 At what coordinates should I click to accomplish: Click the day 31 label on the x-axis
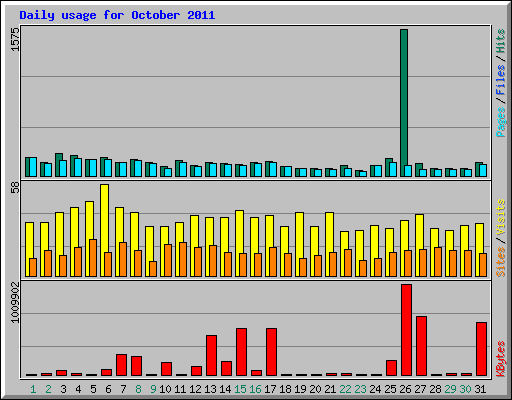pos(480,389)
